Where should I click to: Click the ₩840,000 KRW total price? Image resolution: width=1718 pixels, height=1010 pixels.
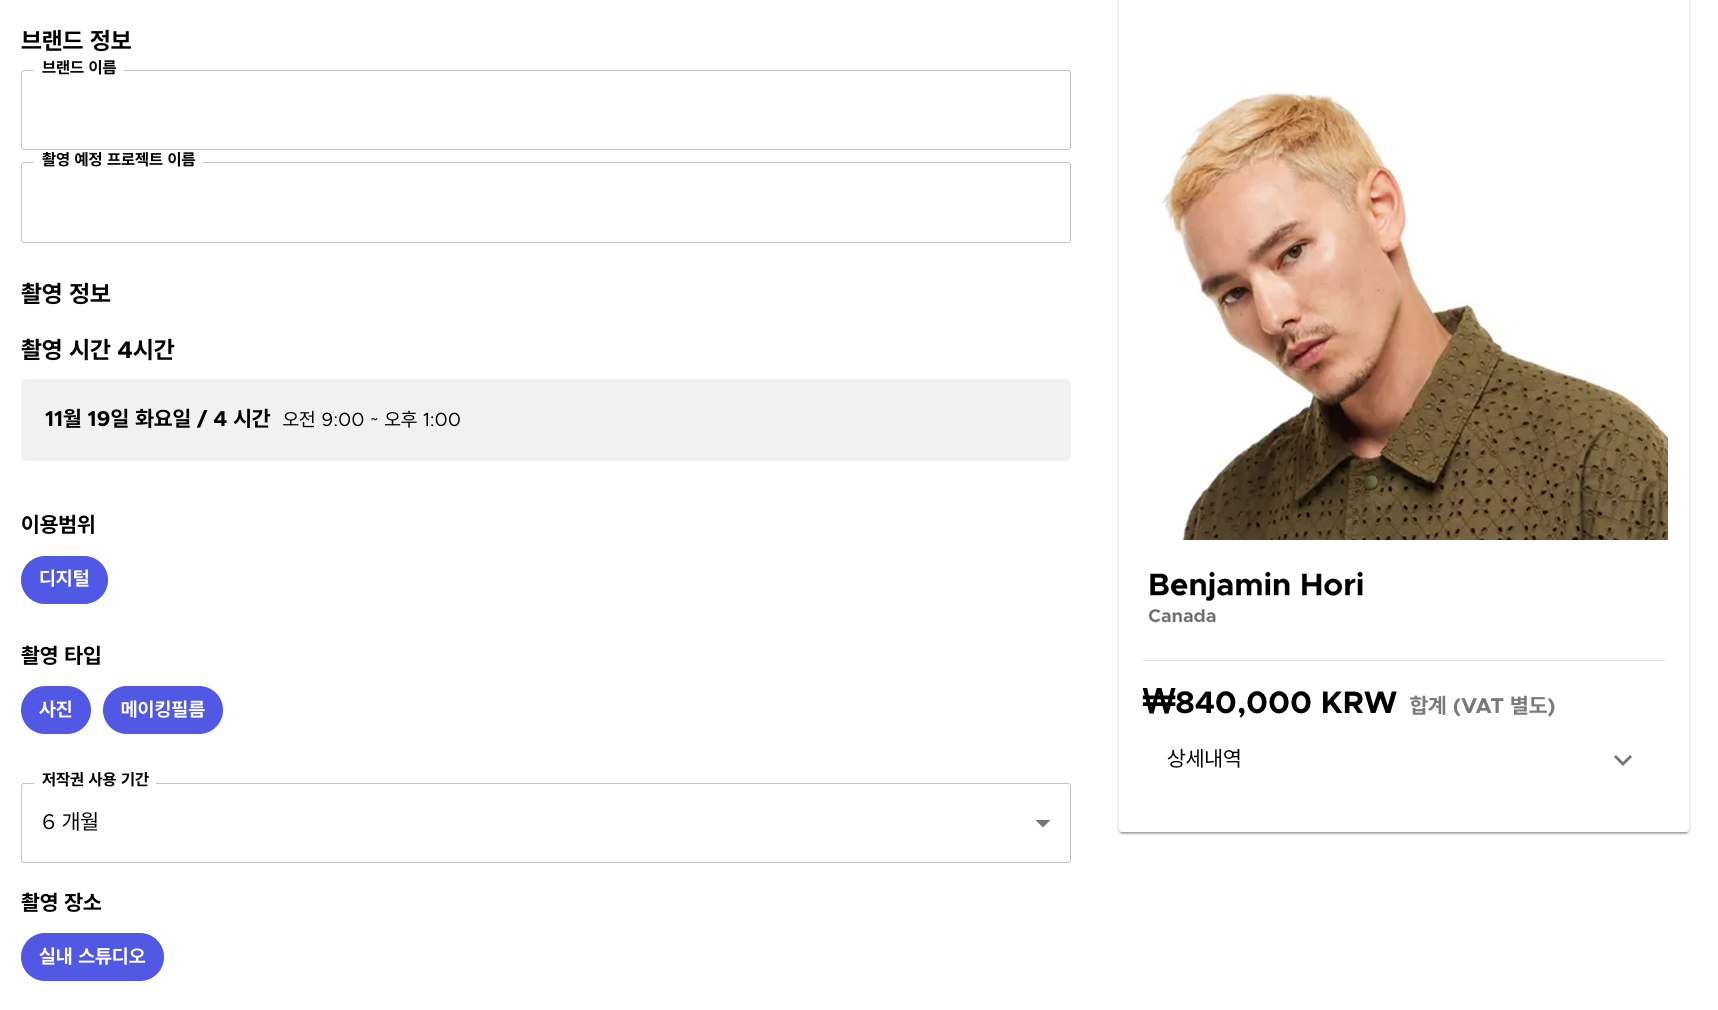click(x=1269, y=703)
